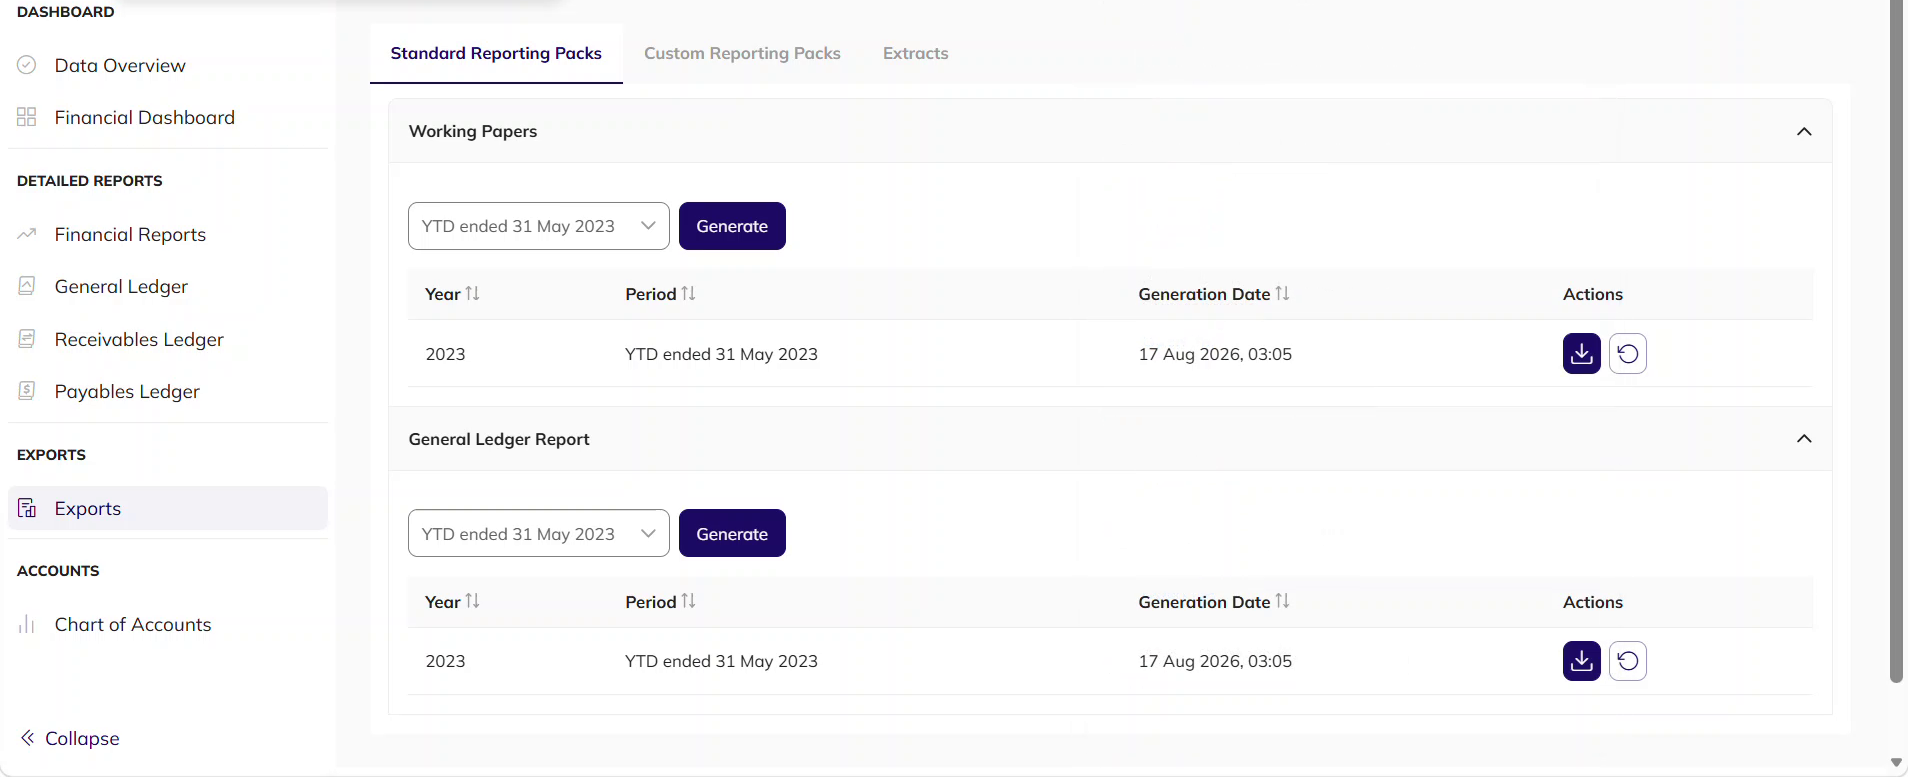Open General Ledger Report period dropdown
Viewport: 1908px width, 777px height.
click(x=539, y=533)
